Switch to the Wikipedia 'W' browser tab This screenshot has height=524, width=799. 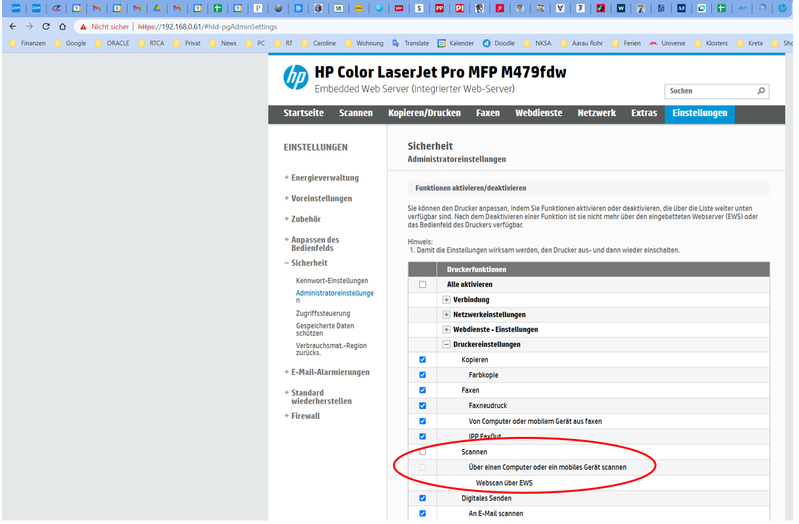click(x=621, y=8)
